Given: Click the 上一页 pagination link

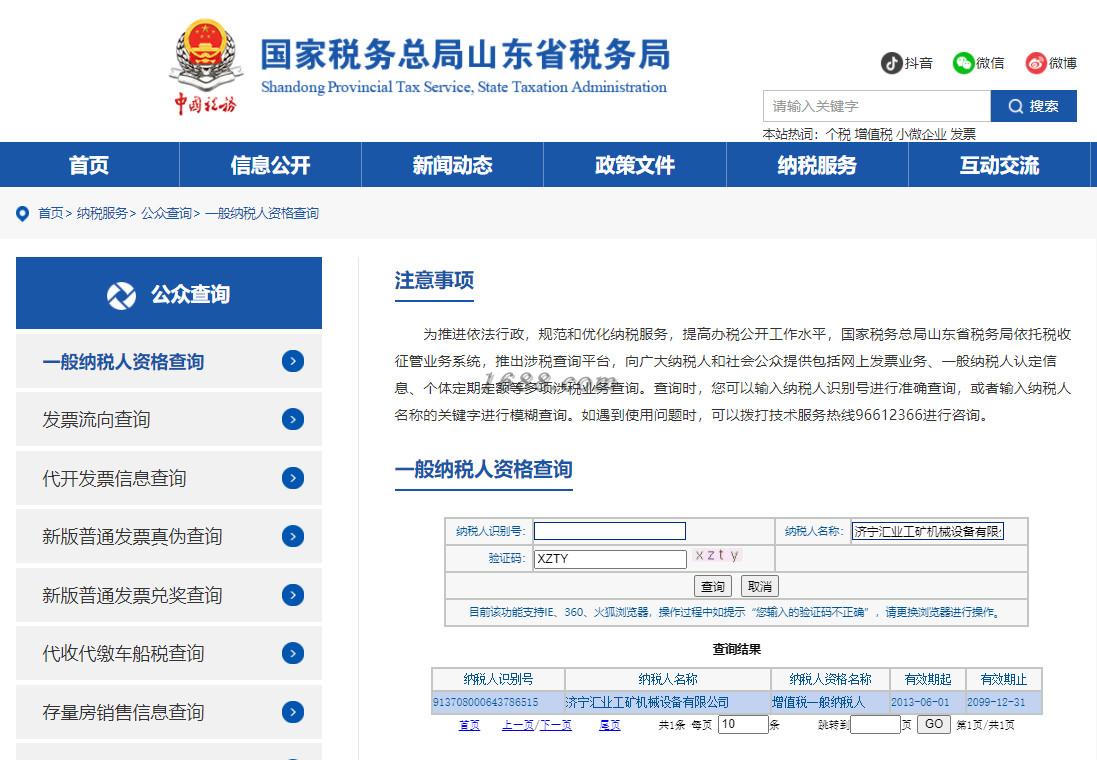Looking at the screenshot, I should pos(518,725).
